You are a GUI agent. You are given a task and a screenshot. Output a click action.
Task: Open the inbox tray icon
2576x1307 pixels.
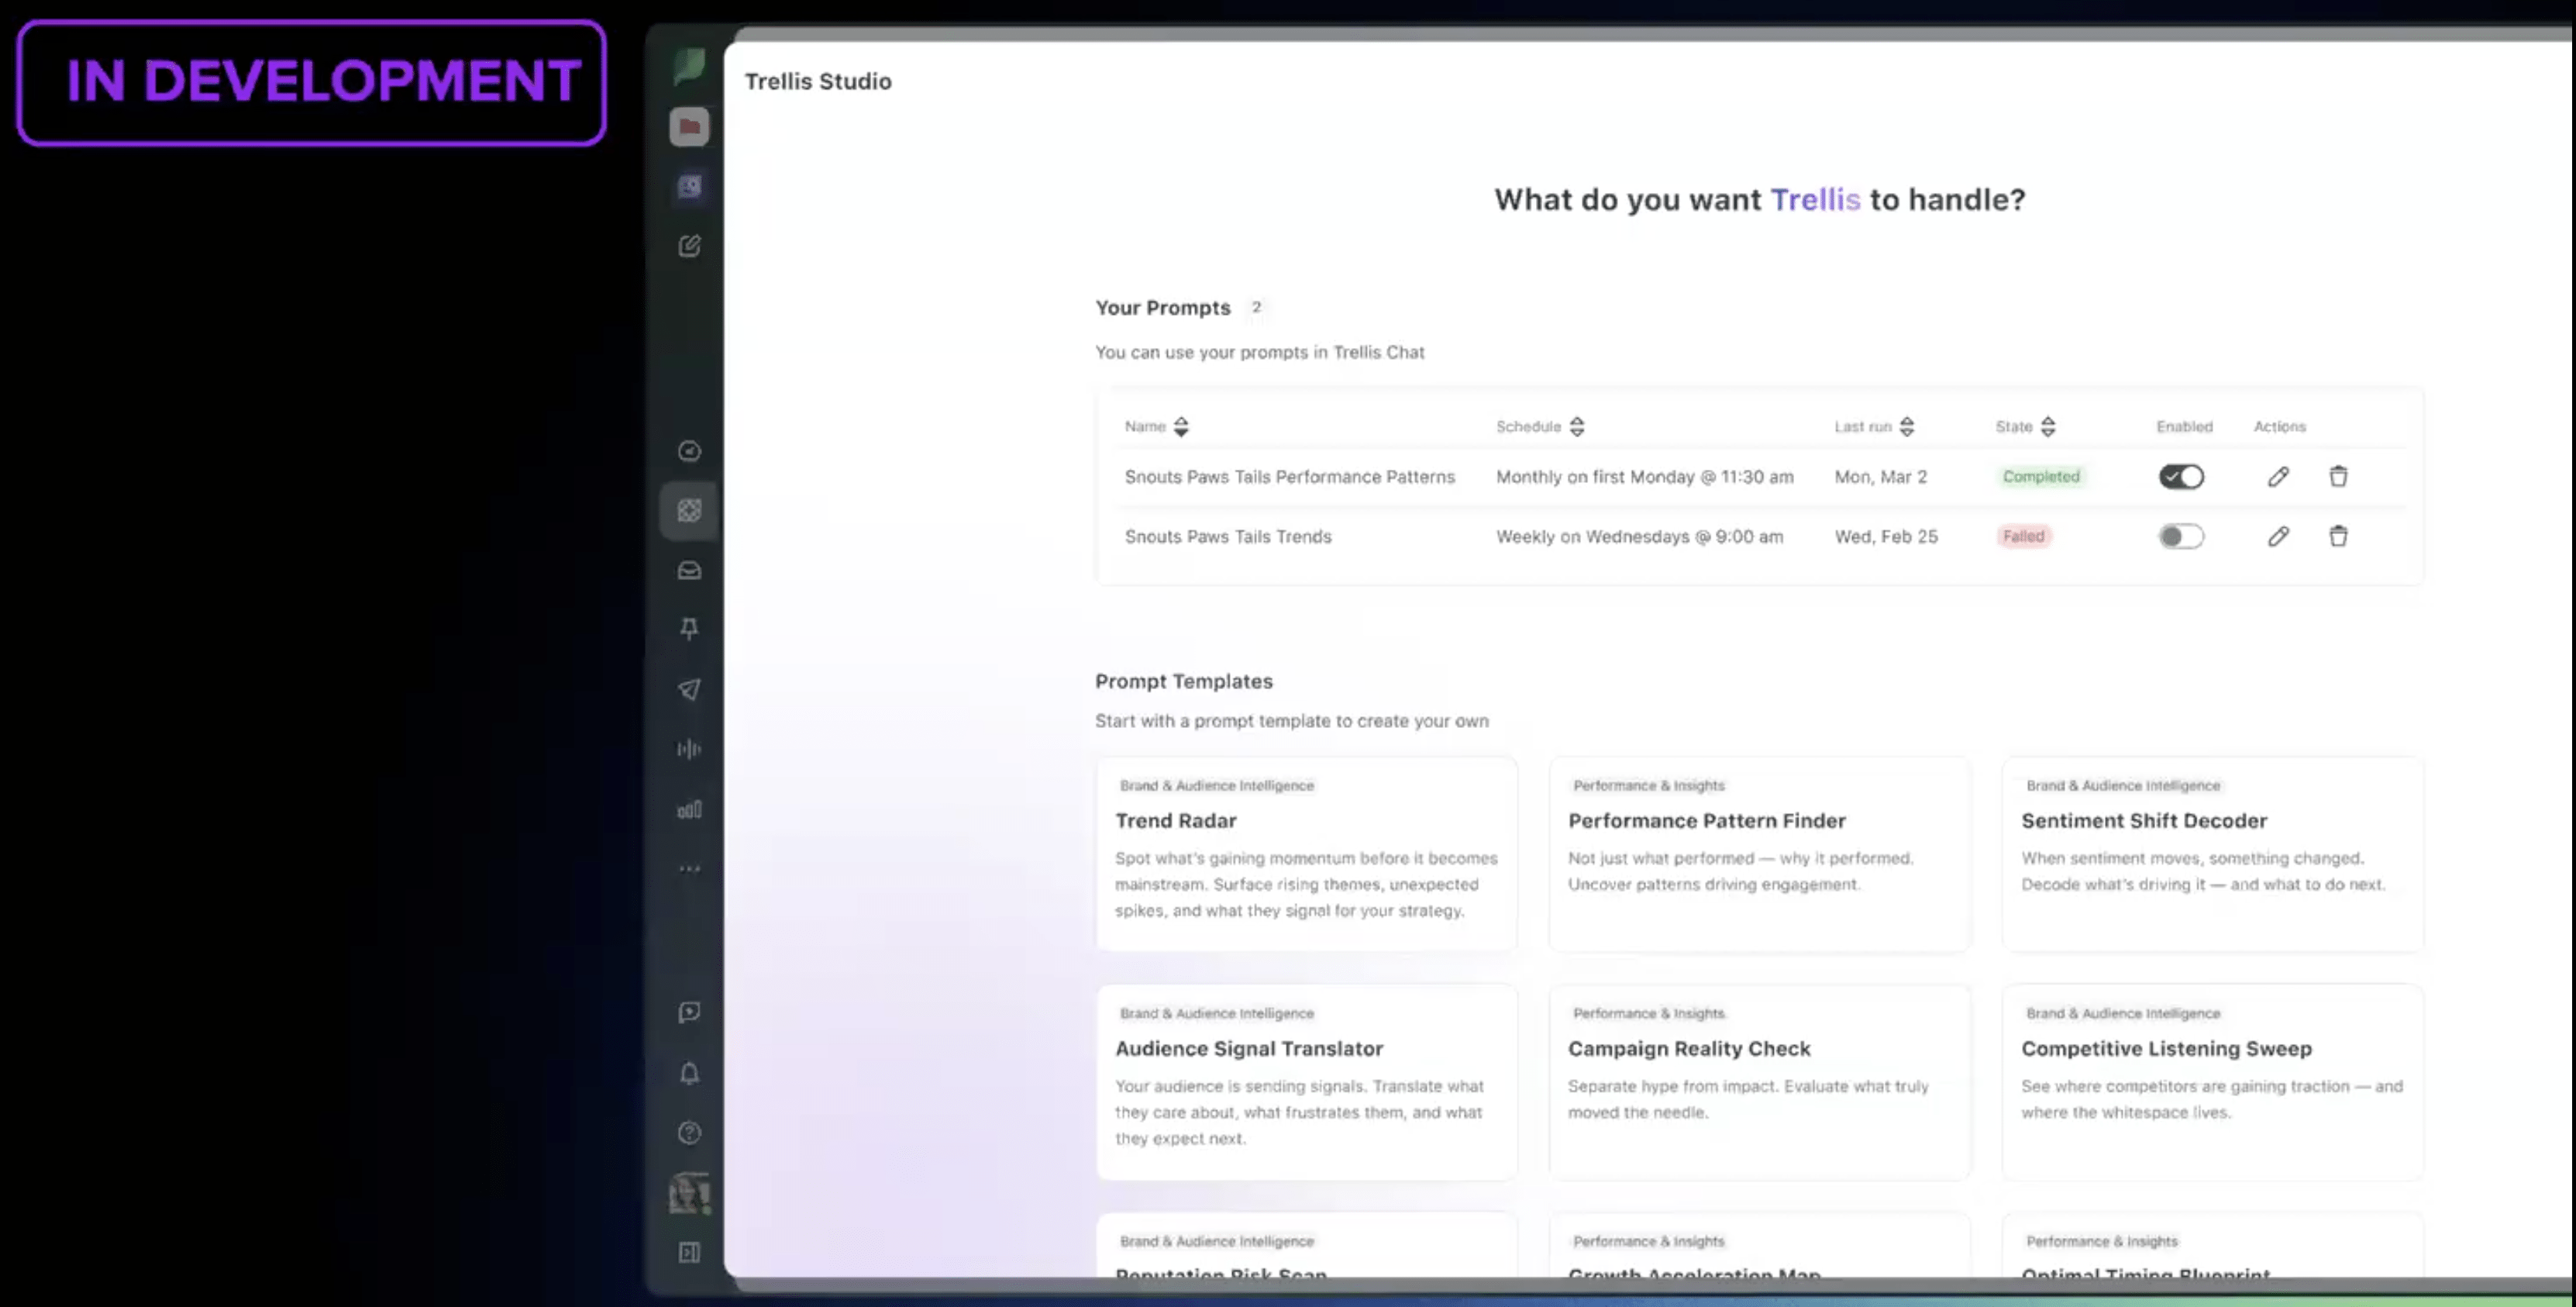(x=689, y=570)
